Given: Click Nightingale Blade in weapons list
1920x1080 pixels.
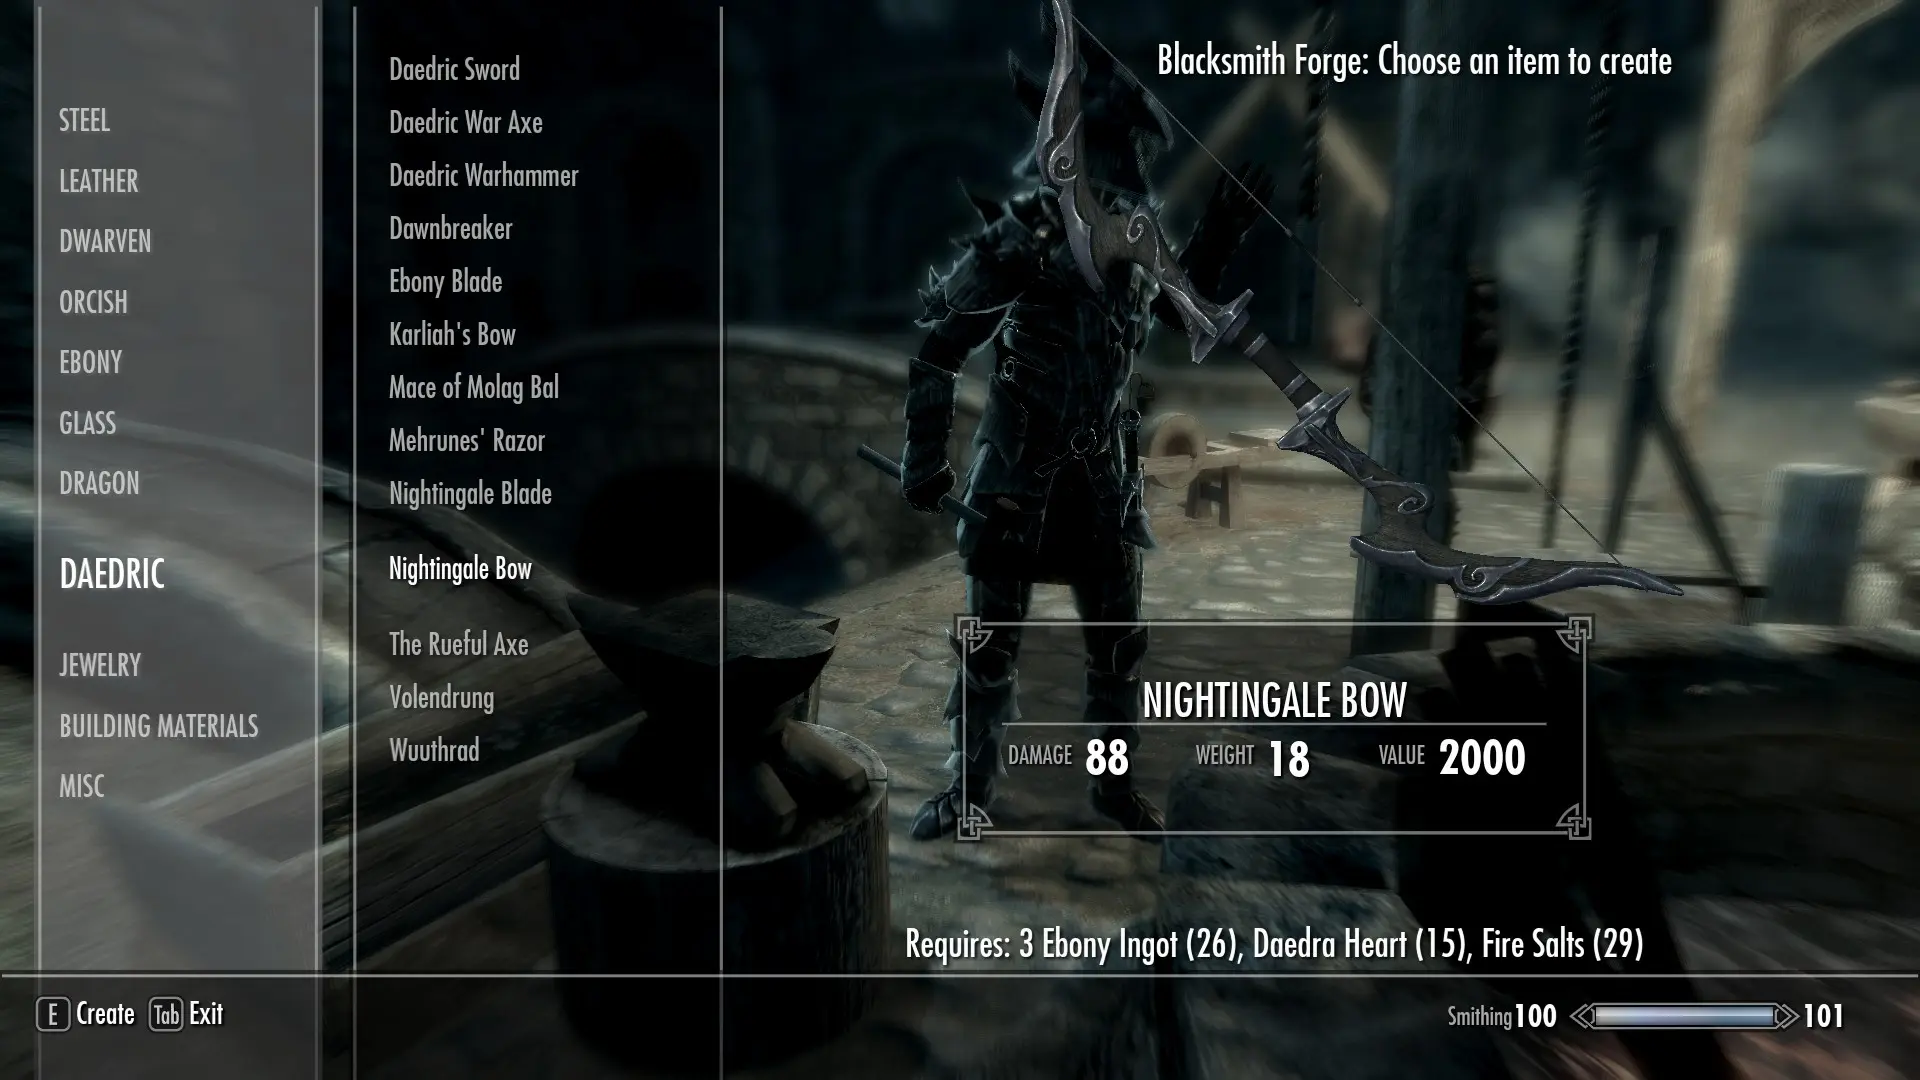Looking at the screenshot, I should point(469,493).
